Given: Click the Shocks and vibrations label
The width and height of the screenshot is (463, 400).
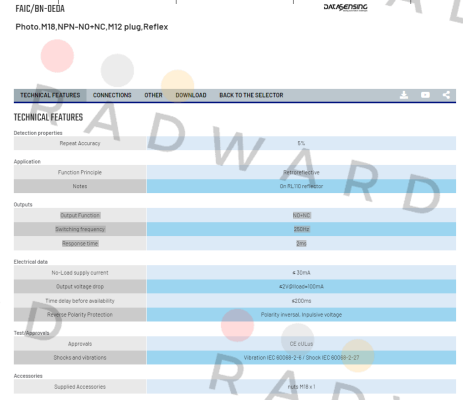Looking at the screenshot, I should (x=80, y=358).
